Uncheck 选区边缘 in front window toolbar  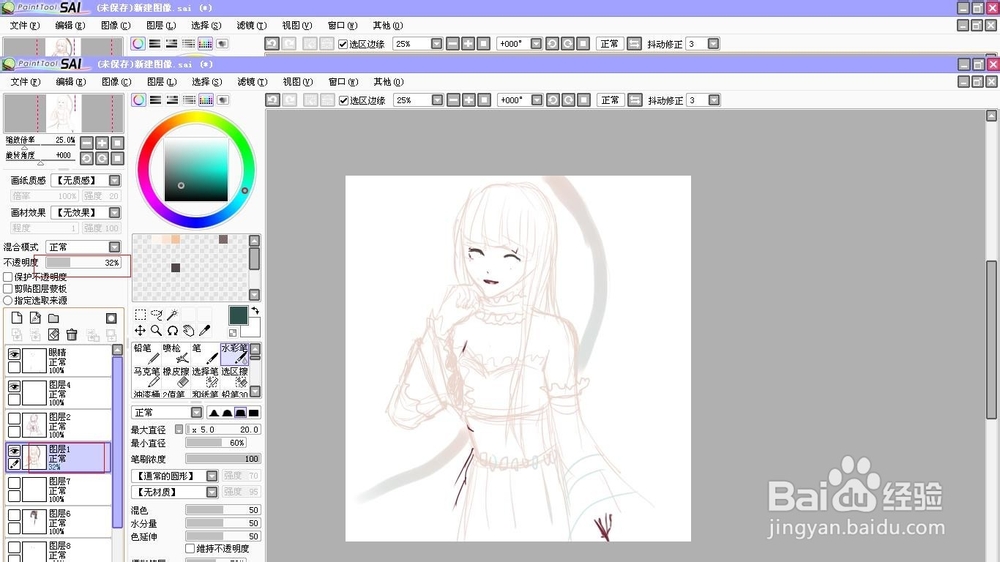344,101
